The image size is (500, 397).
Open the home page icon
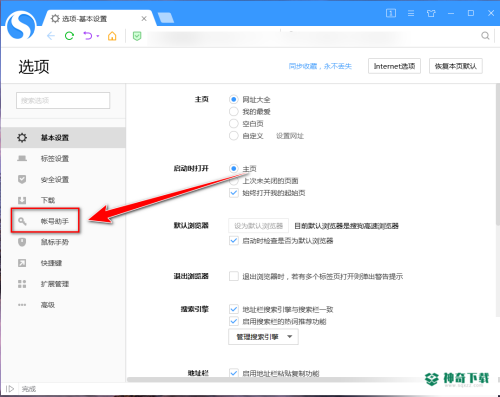(112, 36)
